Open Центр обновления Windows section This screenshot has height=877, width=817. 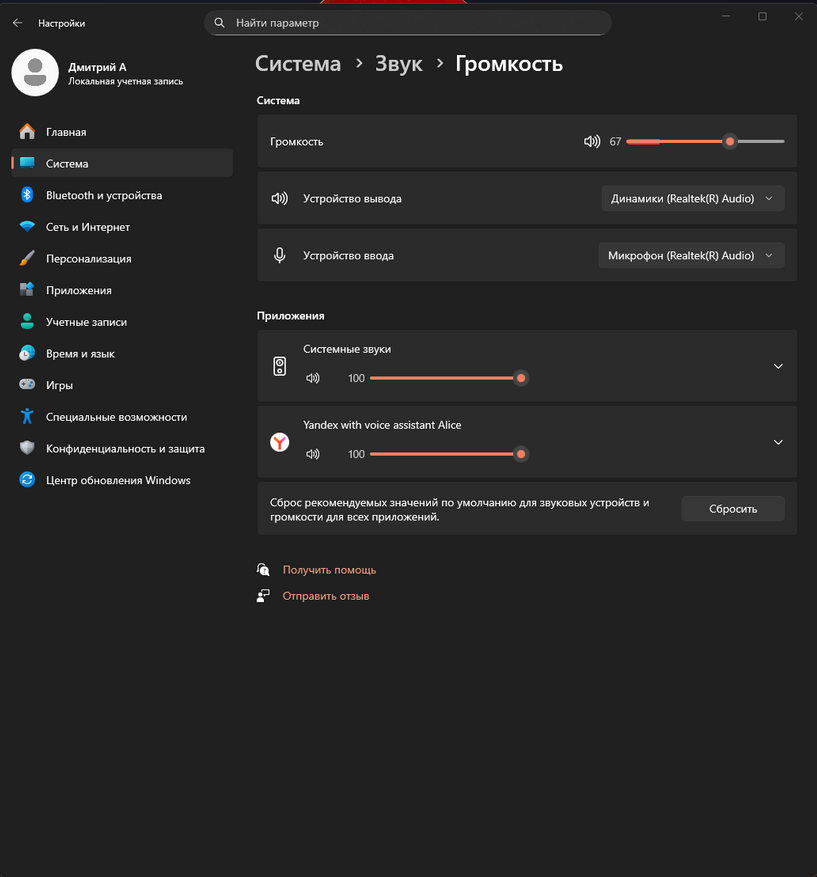117,480
